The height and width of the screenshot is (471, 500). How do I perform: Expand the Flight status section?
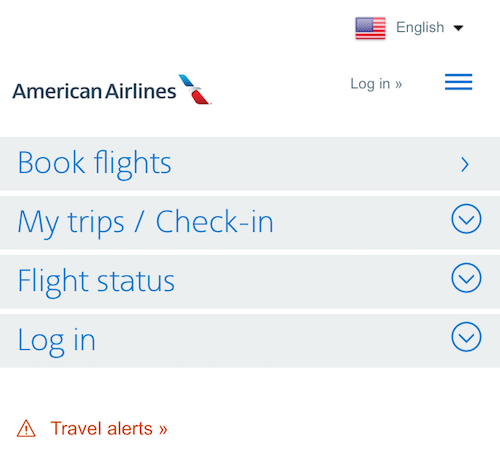click(x=250, y=281)
